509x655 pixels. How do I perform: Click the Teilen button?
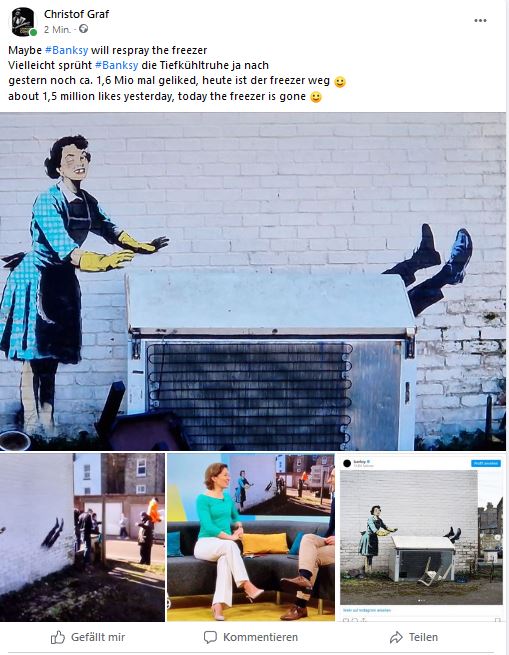click(x=414, y=637)
